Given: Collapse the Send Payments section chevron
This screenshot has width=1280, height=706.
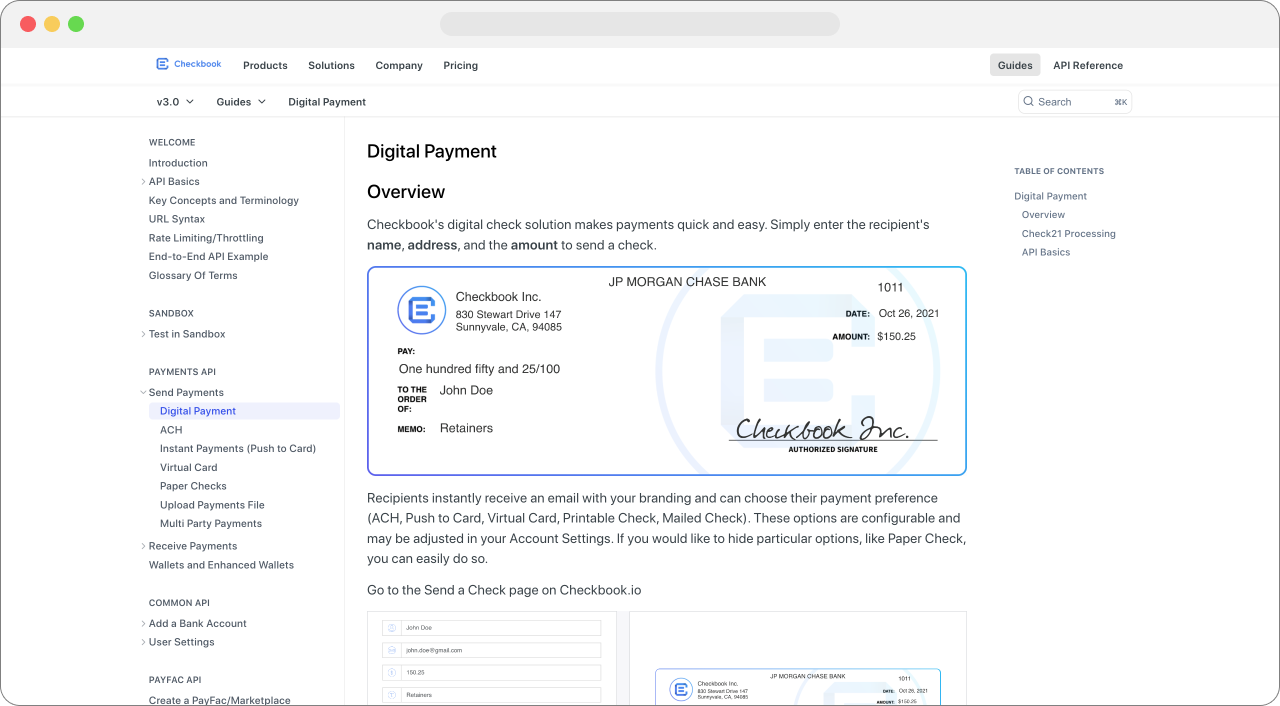Looking at the screenshot, I should click(143, 393).
